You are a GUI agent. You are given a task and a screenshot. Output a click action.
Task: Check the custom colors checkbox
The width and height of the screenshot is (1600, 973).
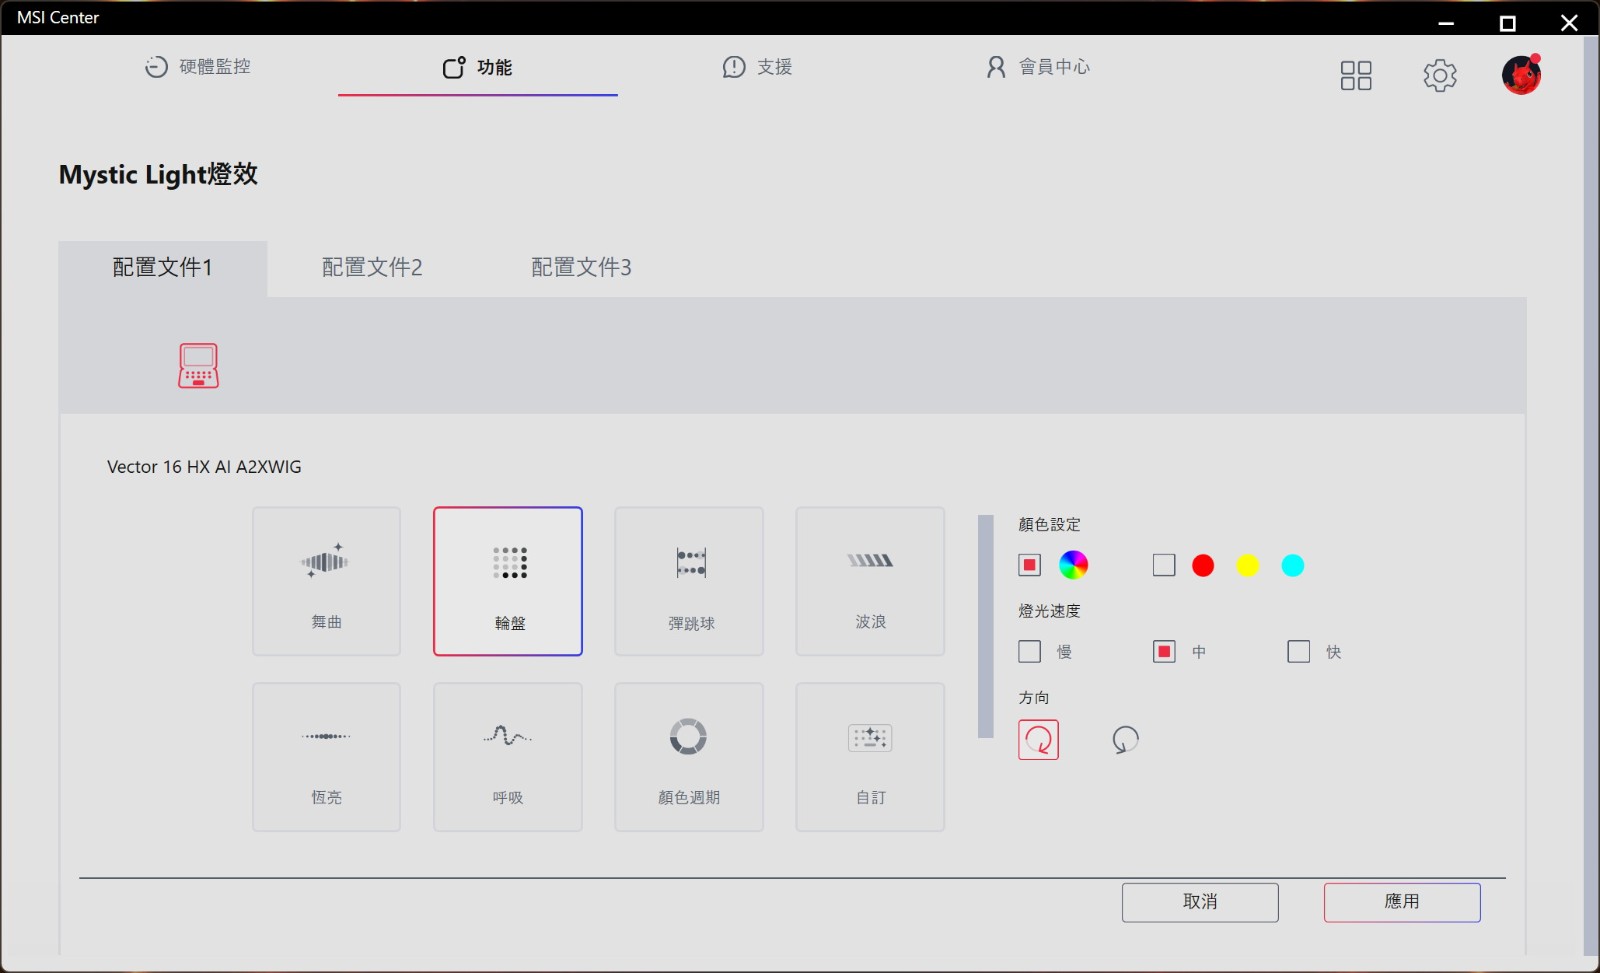click(1164, 565)
